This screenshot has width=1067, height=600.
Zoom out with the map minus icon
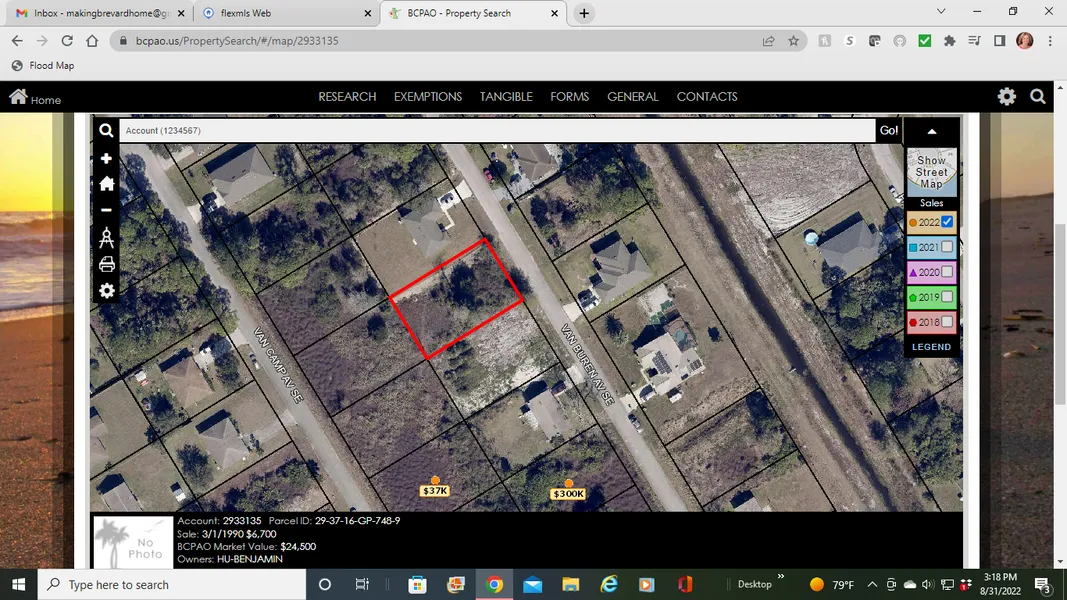click(106, 210)
